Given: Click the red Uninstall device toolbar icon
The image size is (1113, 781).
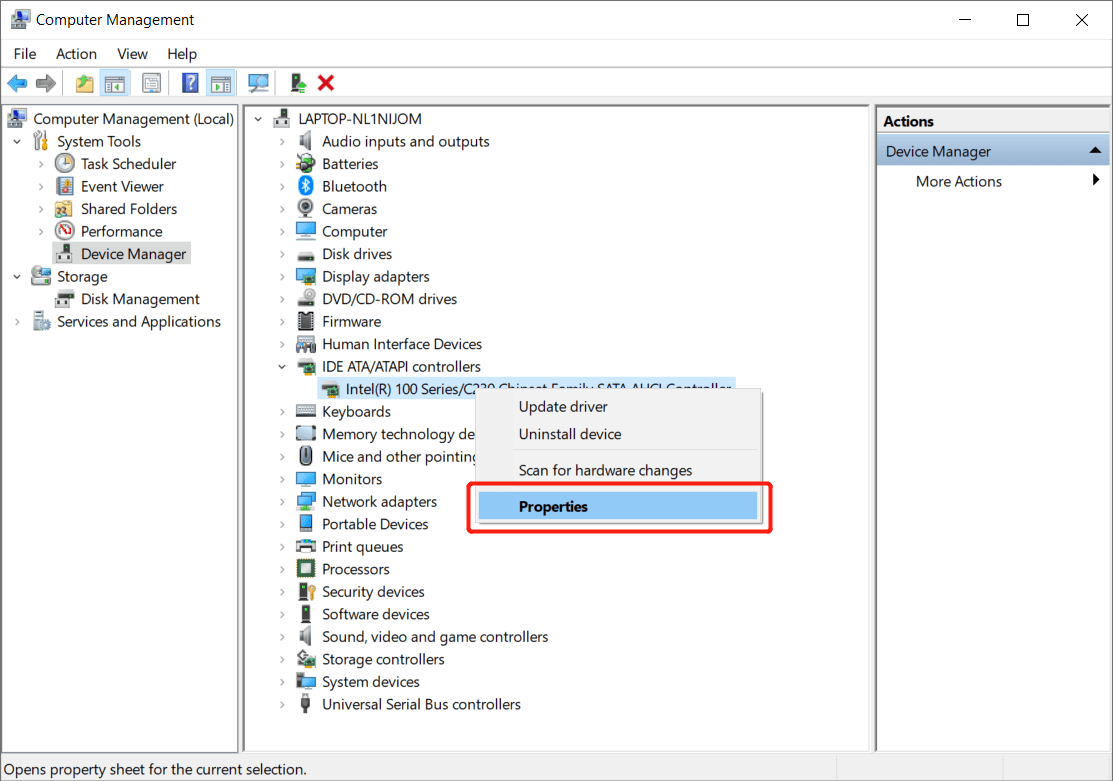Looking at the screenshot, I should click(324, 82).
